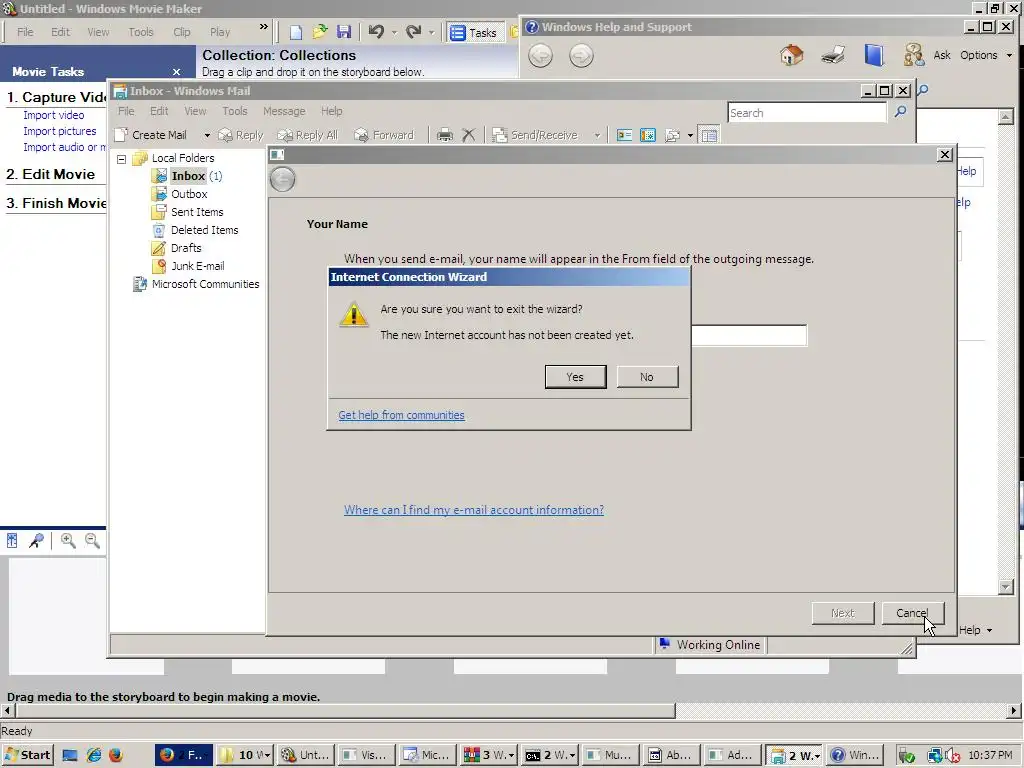Viewport: 1024px width, 768px height.
Task: Open 'Where can I find my e-mail account information?' link
Action: point(473,510)
